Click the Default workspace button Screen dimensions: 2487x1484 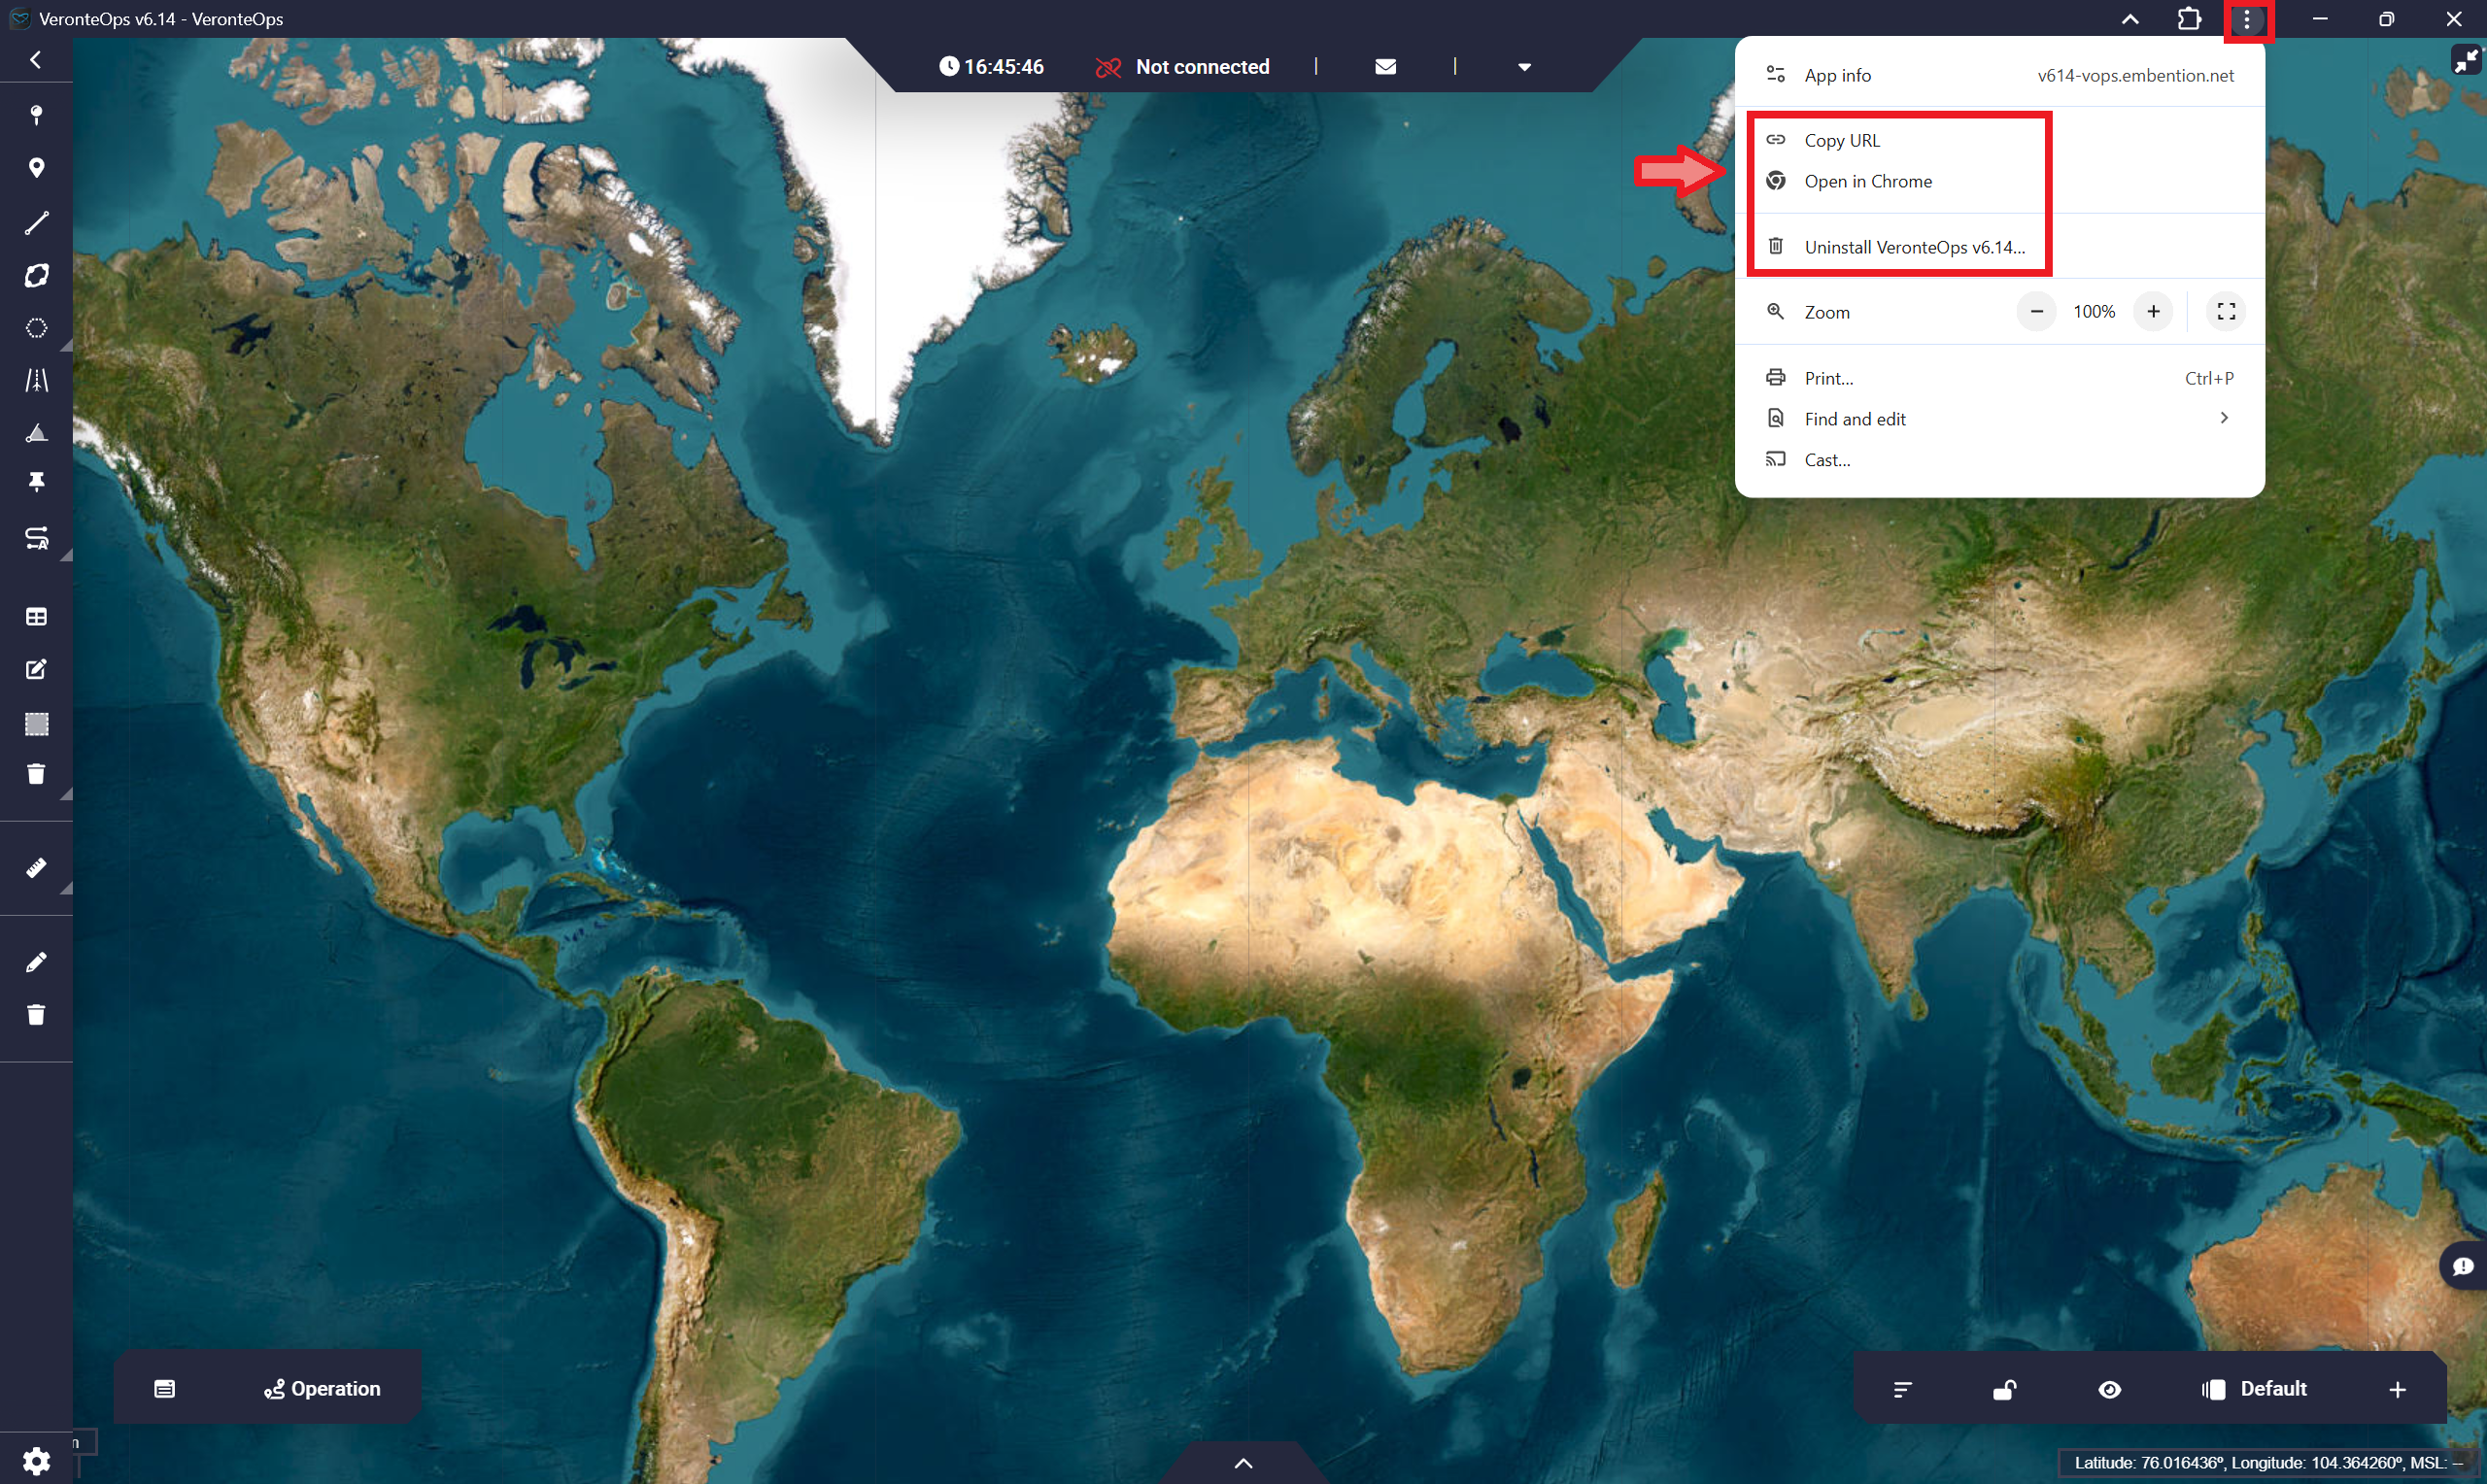[2254, 1389]
